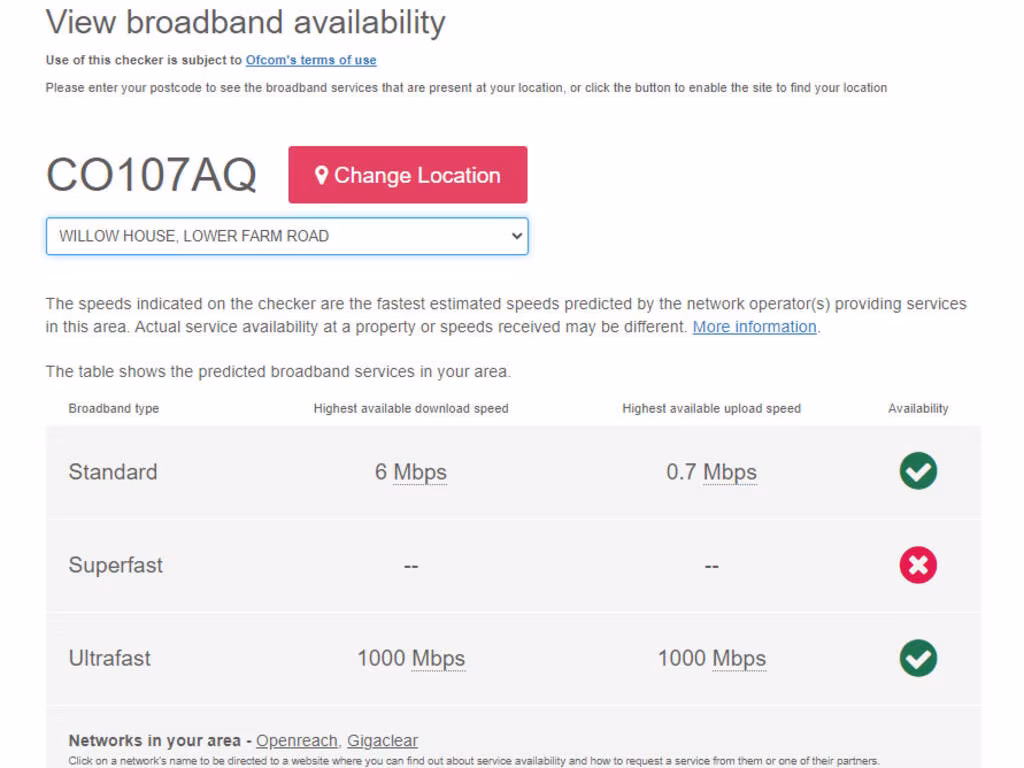
Task: Select the Superfast broadband type row label
Action: 116,565
